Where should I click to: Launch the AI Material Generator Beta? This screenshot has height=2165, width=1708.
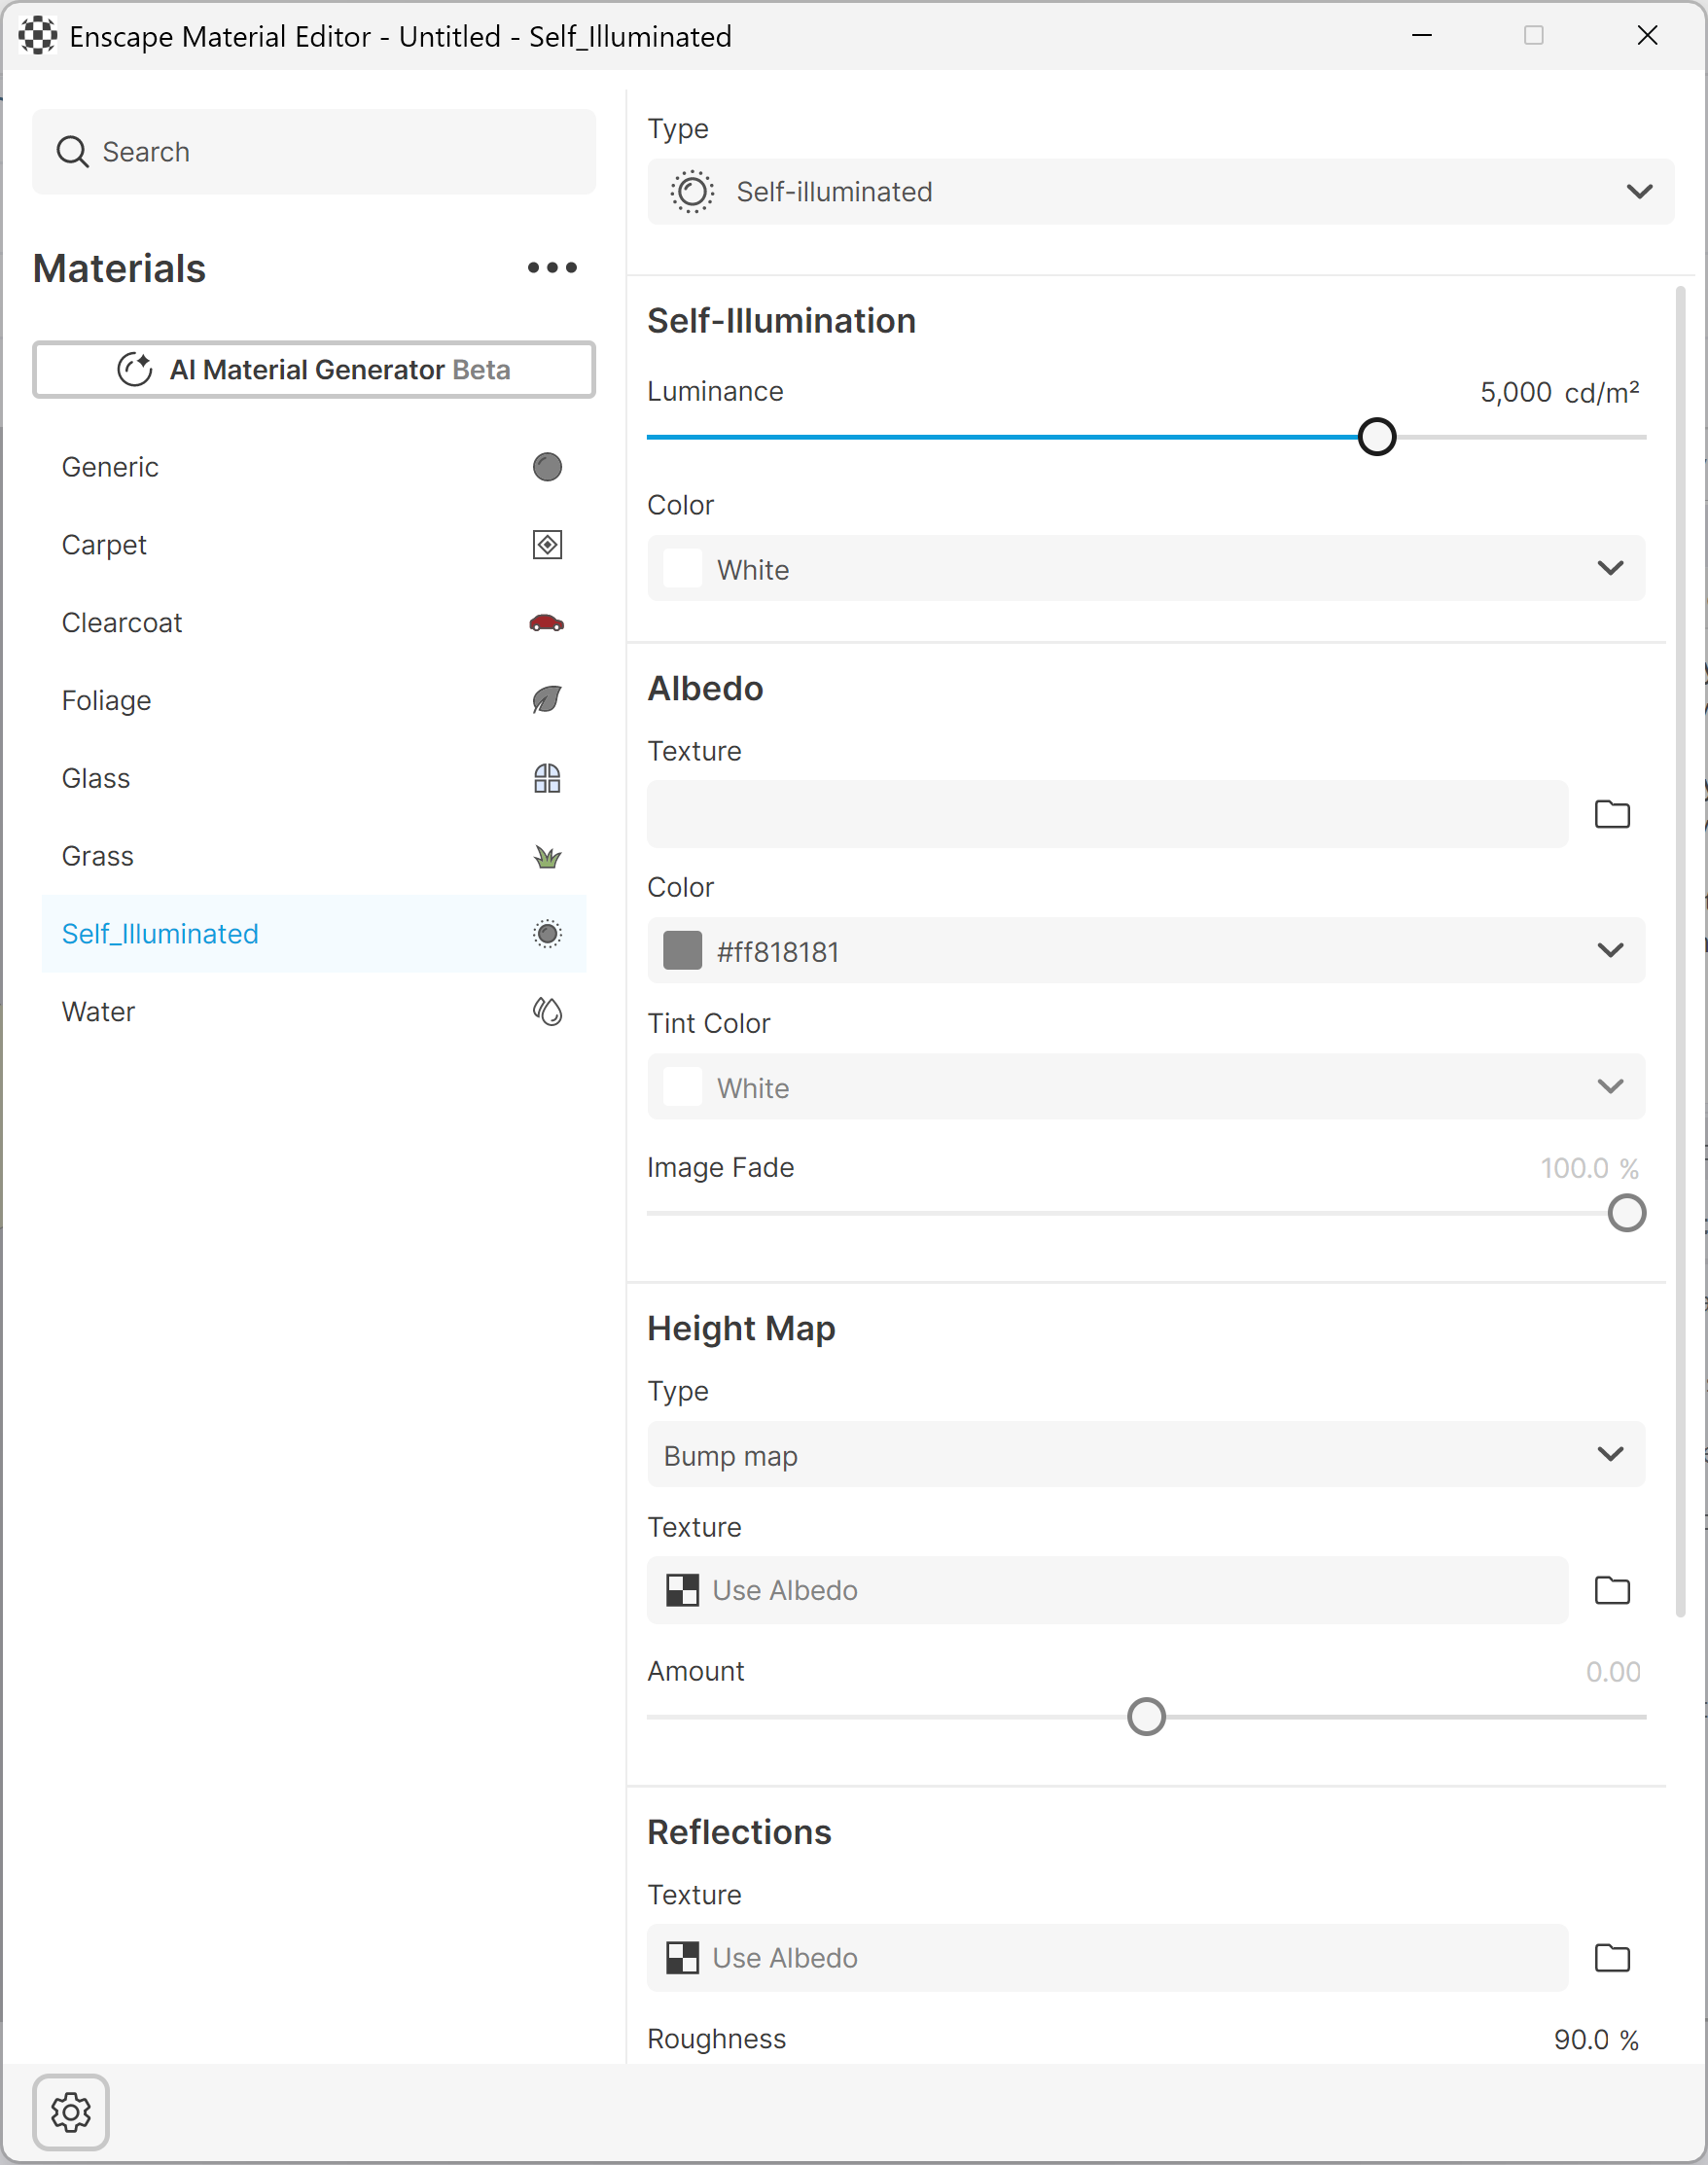tap(314, 370)
